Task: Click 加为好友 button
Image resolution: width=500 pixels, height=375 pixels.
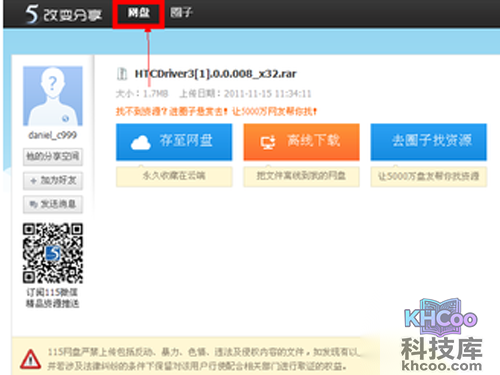Action: click(x=53, y=181)
